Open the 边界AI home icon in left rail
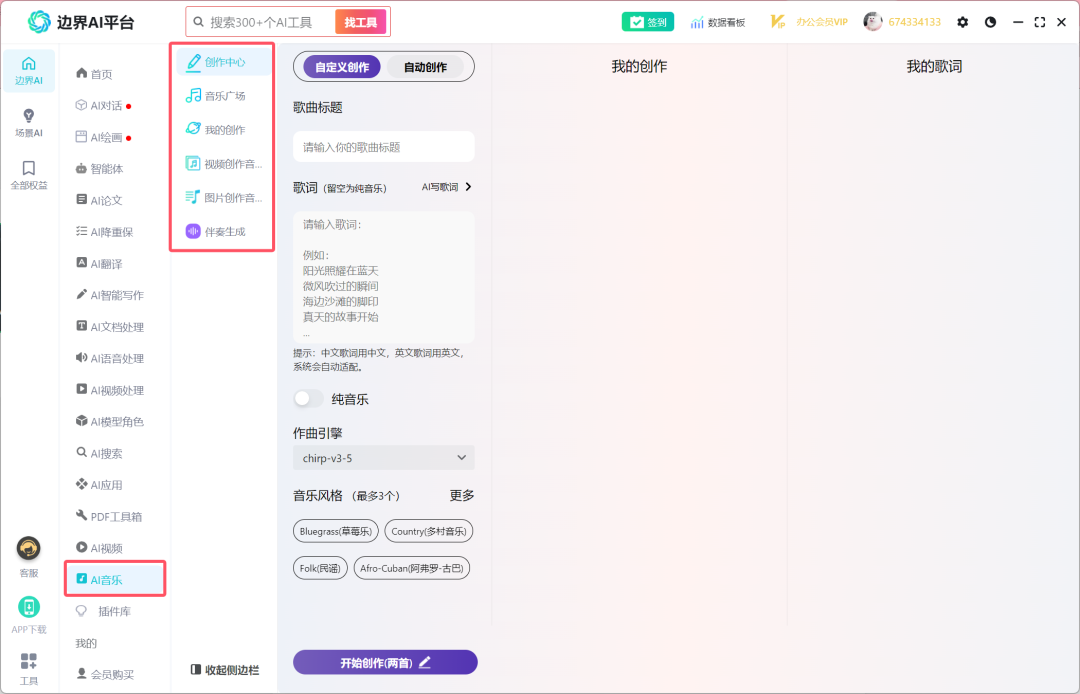 tap(28, 71)
